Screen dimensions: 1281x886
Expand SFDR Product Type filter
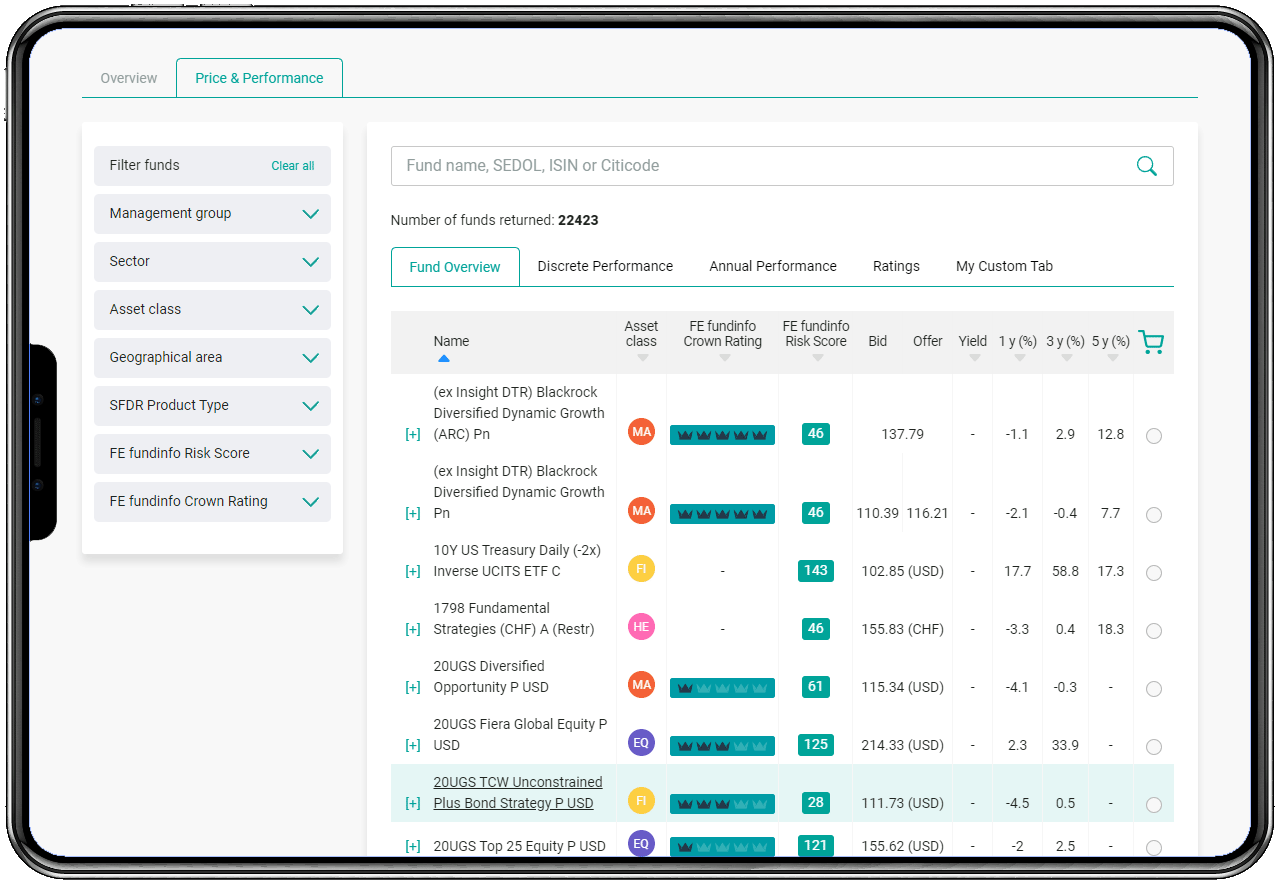click(212, 406)
